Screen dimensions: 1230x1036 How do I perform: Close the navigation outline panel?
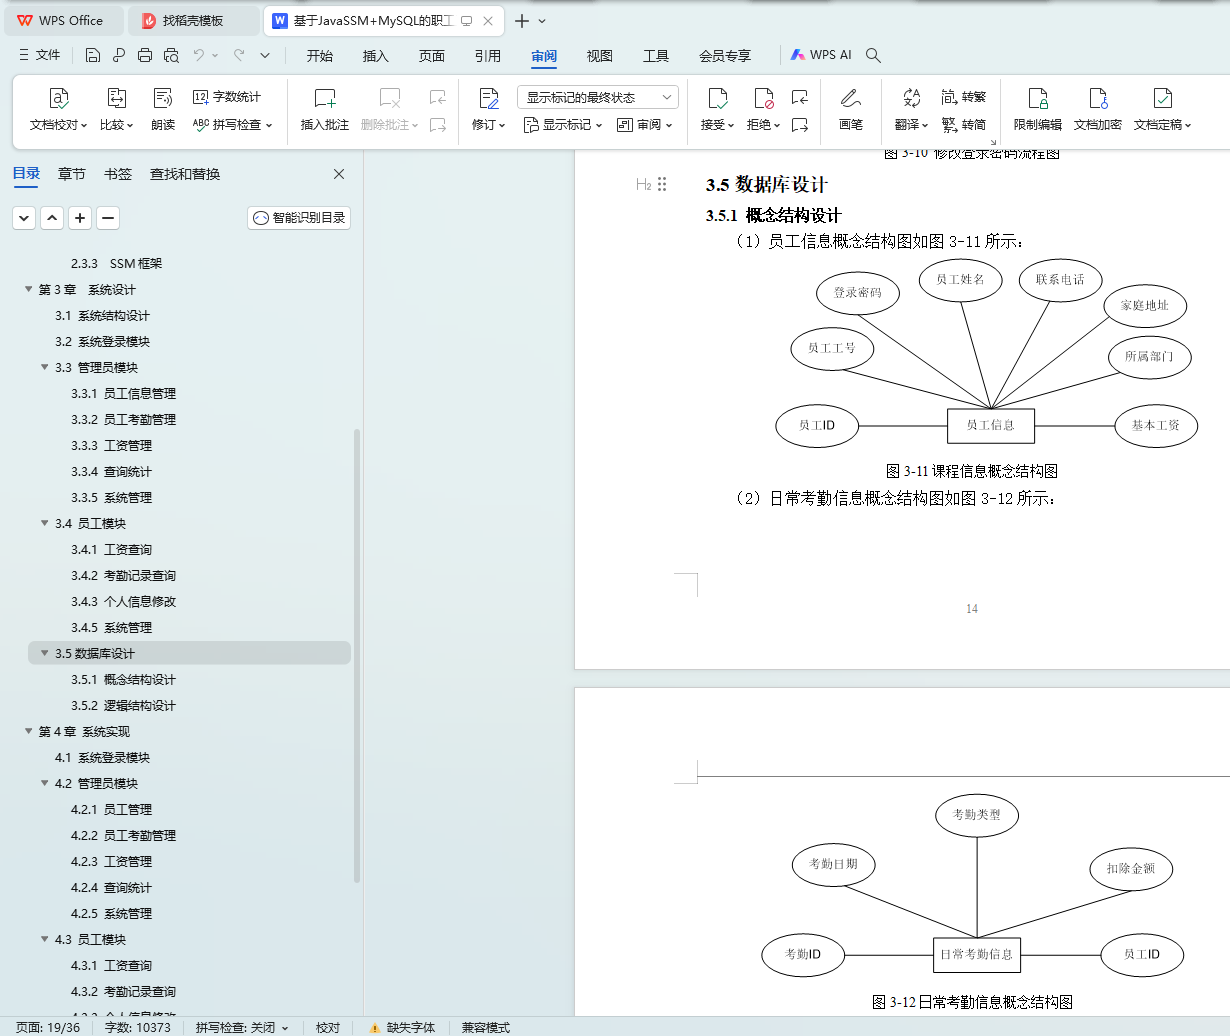click(x=339, y=174)
